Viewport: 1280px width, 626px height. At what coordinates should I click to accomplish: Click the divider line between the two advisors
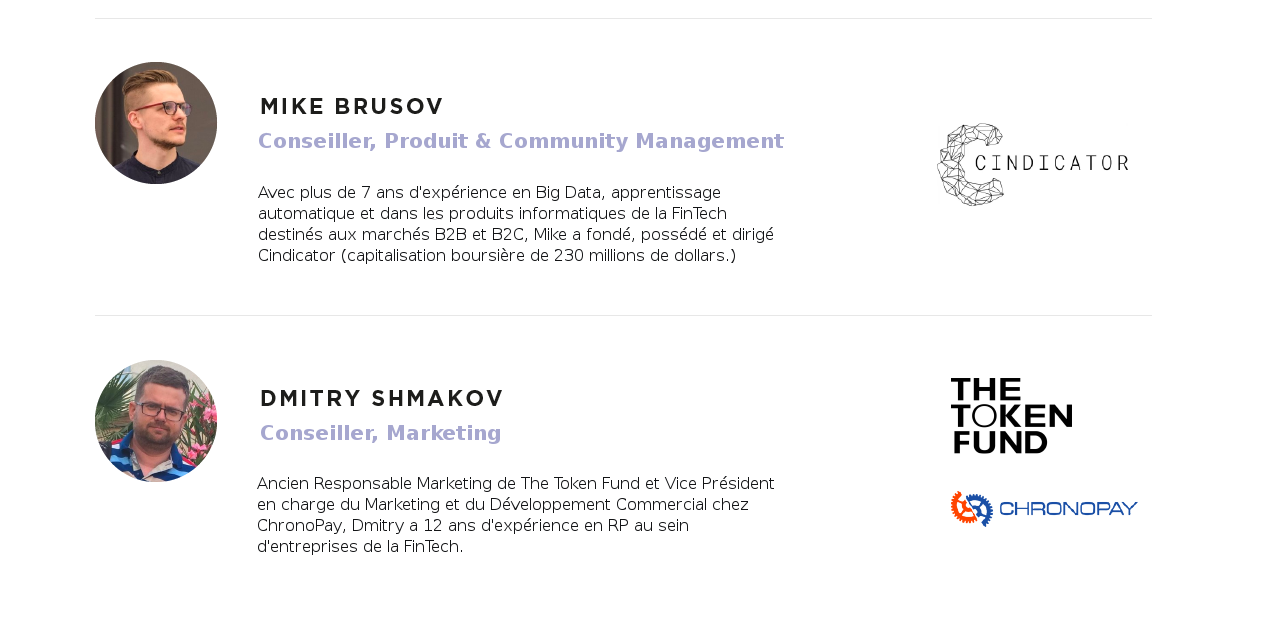click(x=623, y=315)
